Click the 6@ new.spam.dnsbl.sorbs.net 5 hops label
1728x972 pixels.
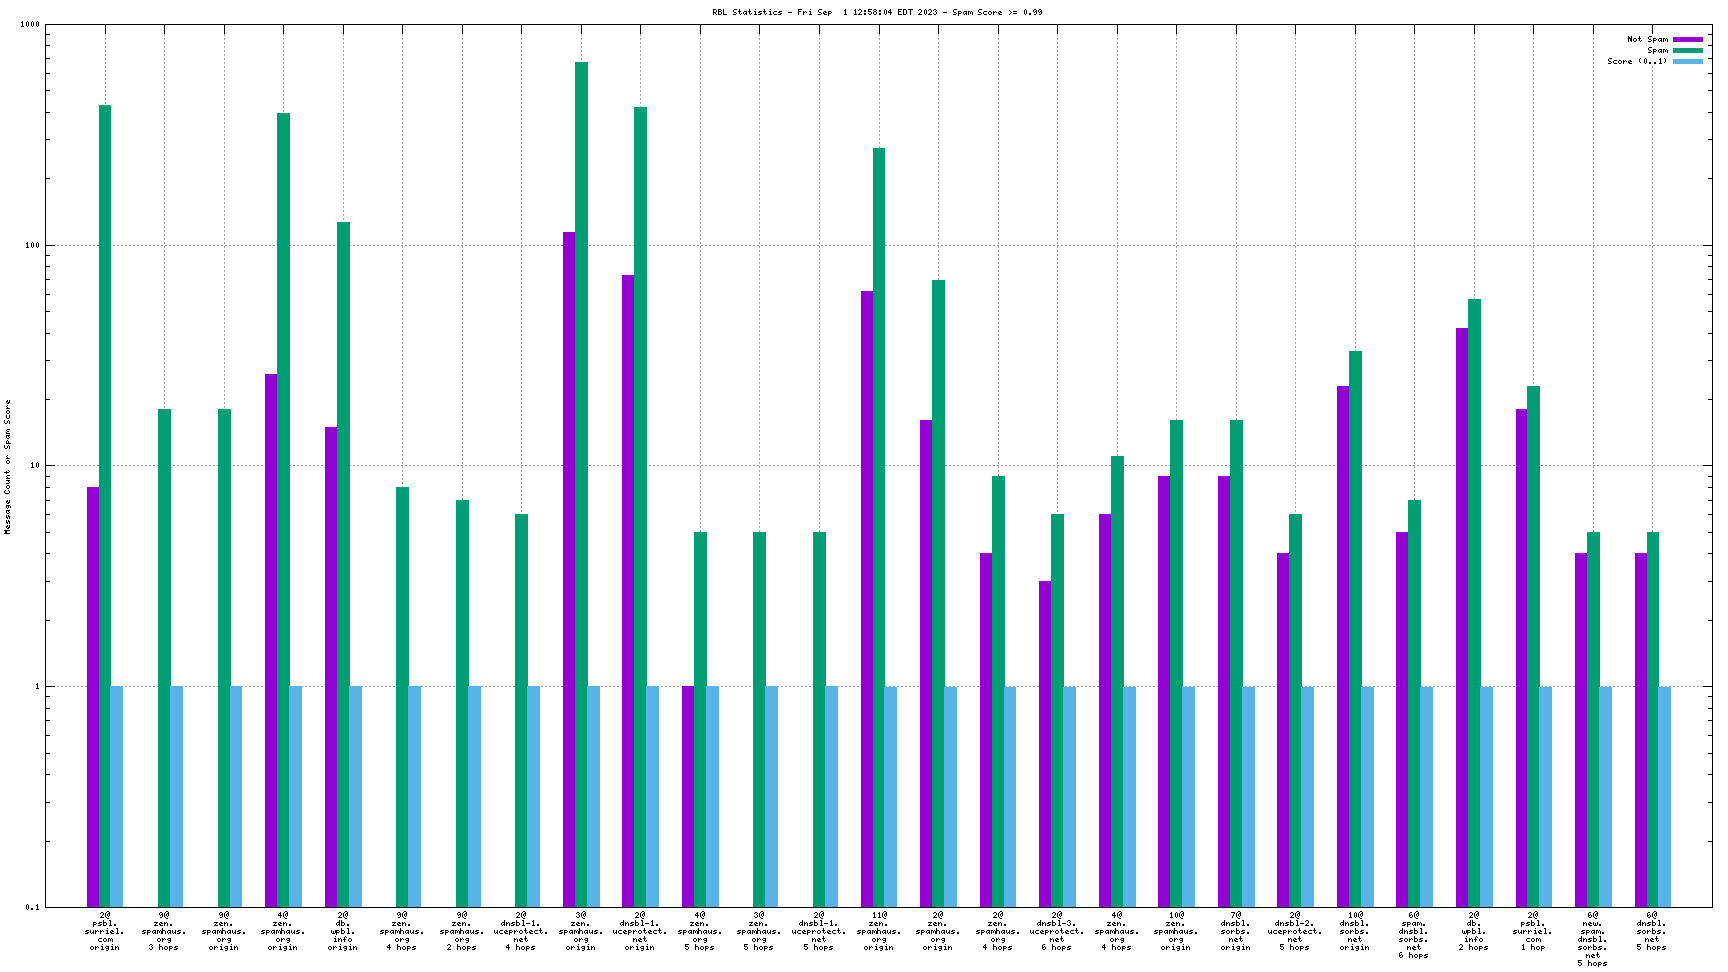pos(1593,938)
